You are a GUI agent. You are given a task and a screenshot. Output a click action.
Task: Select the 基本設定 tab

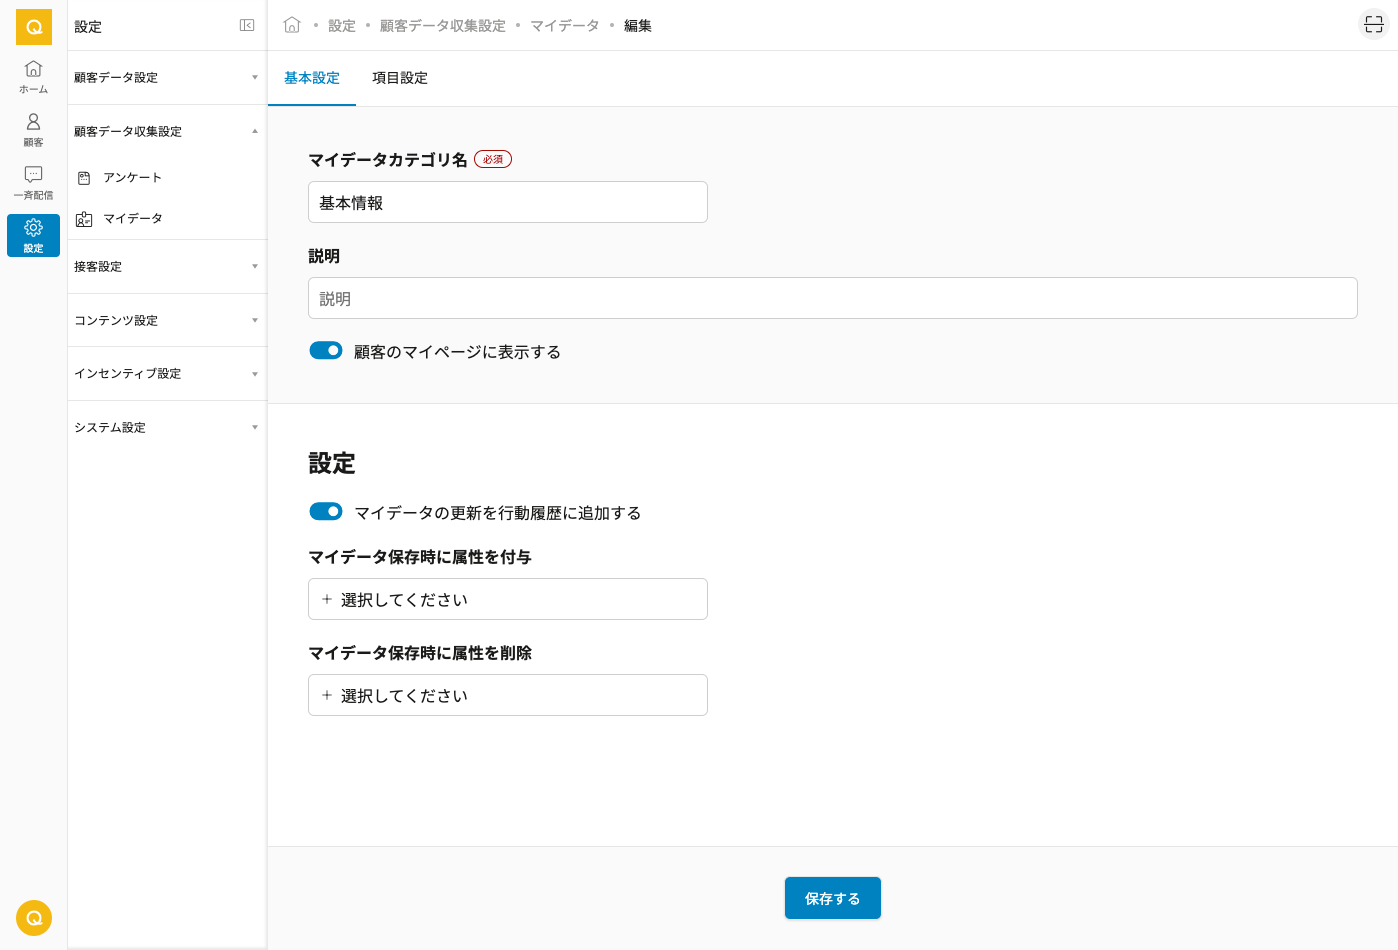312,78
